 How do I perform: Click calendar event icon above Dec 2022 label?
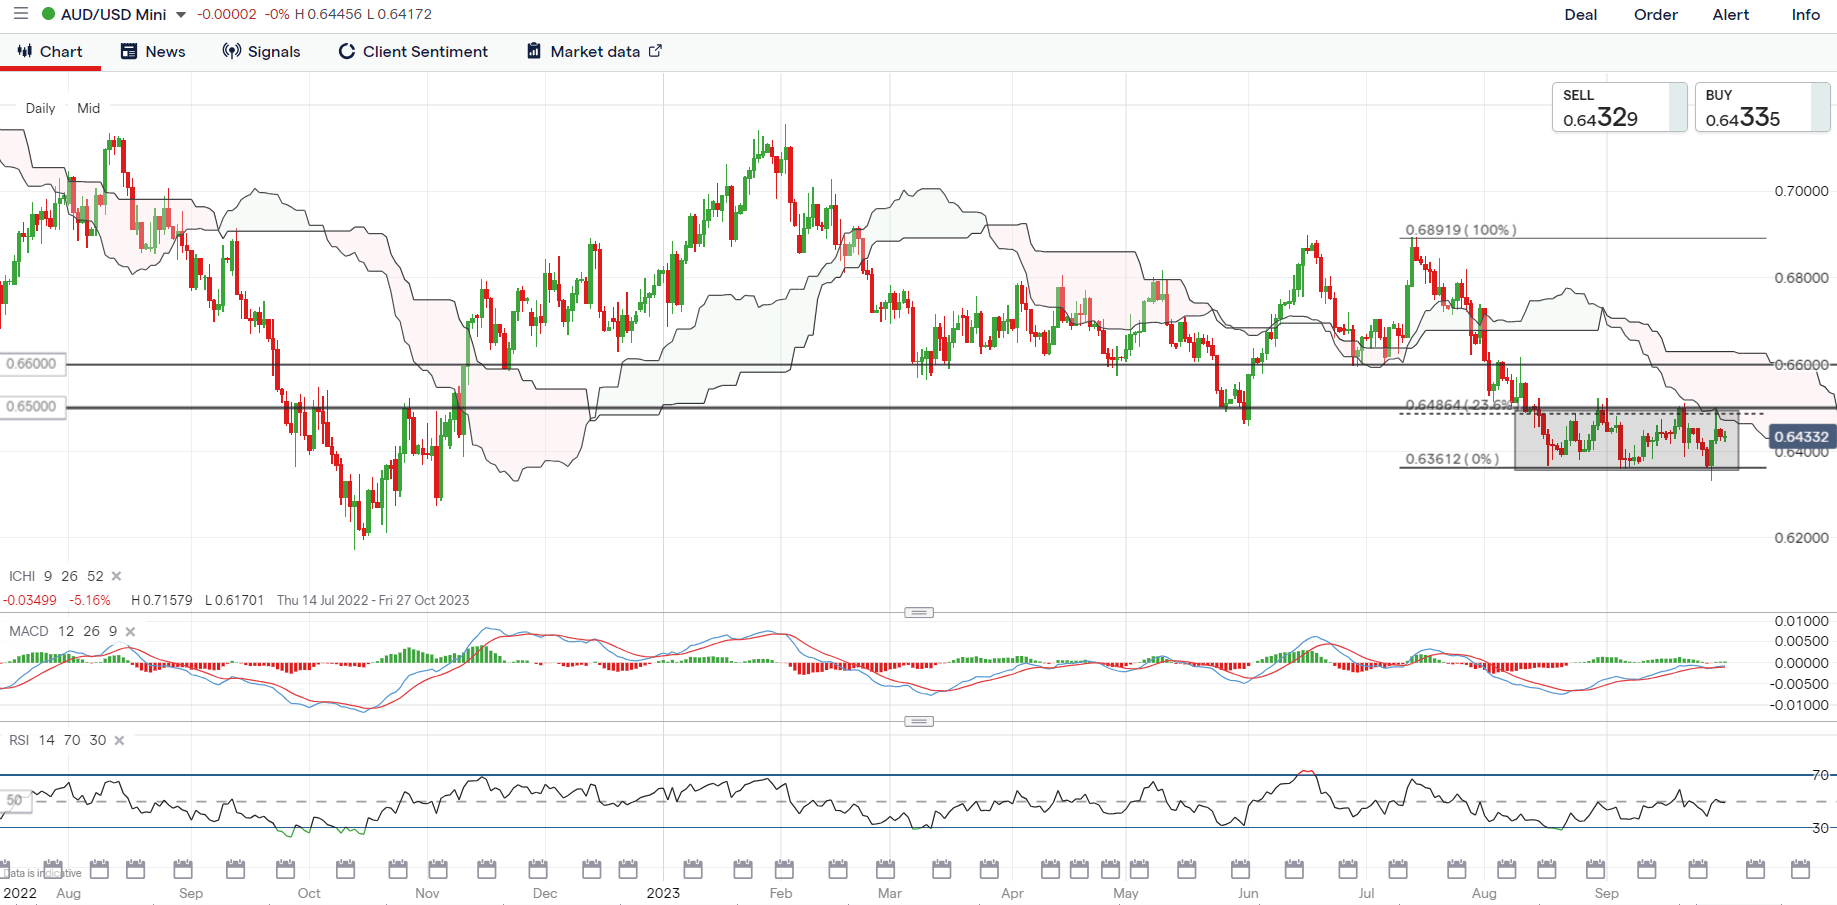coord(538,868)
